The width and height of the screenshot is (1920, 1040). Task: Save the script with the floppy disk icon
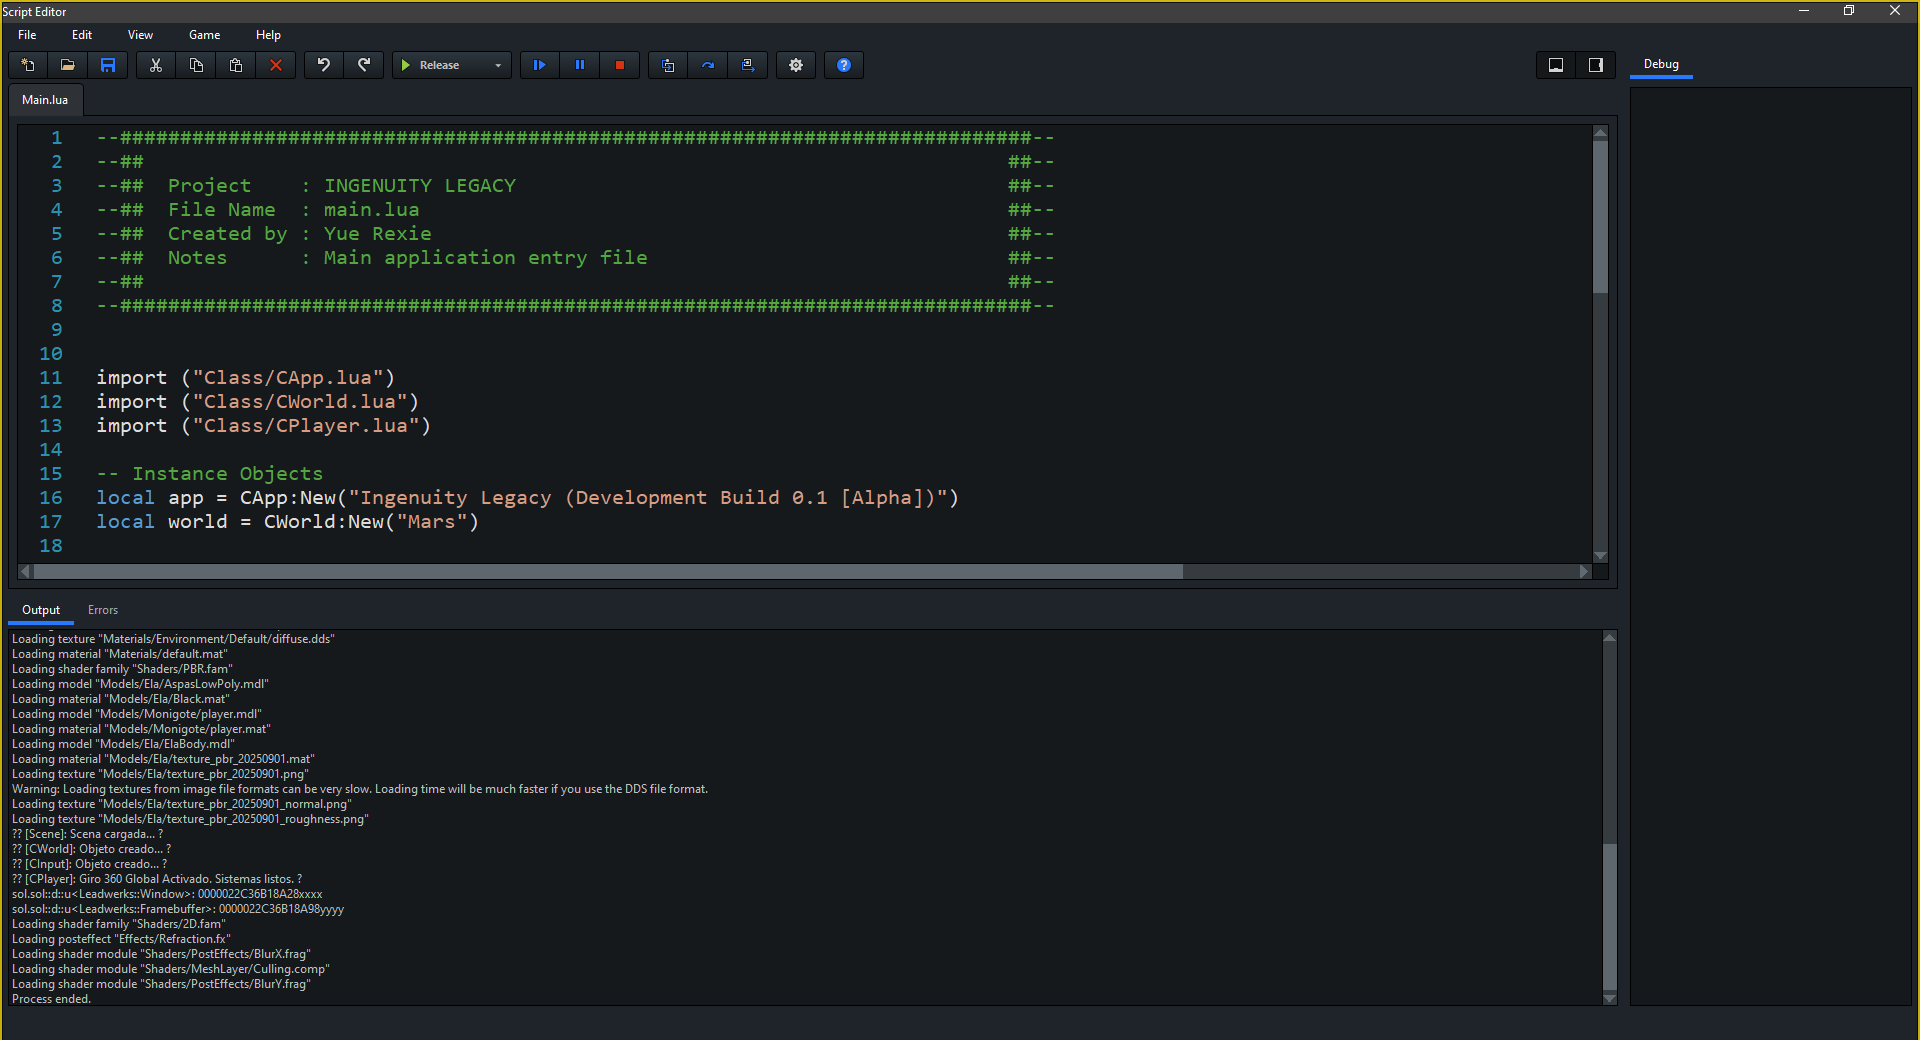pos(108,65)
